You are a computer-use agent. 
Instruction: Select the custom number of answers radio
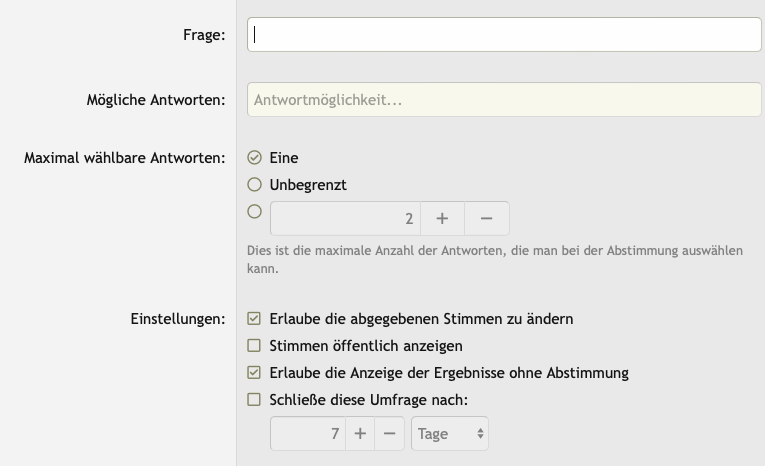click(x=254, y=212)
